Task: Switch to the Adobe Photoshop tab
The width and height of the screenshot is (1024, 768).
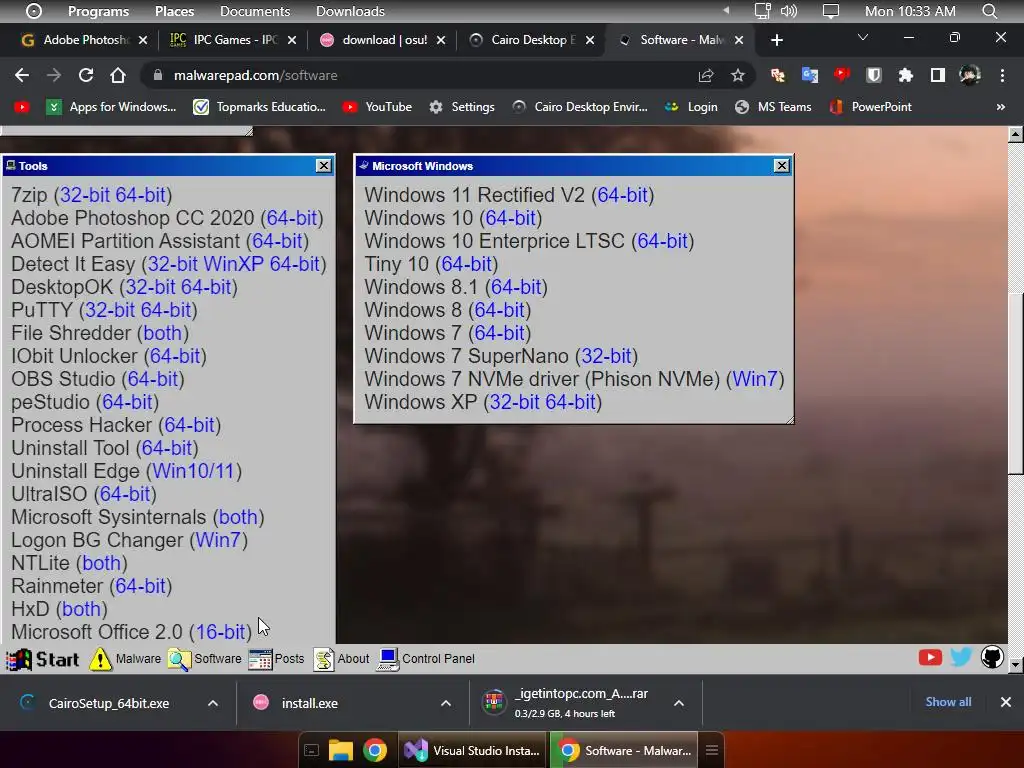Action: tap(85, 40)
